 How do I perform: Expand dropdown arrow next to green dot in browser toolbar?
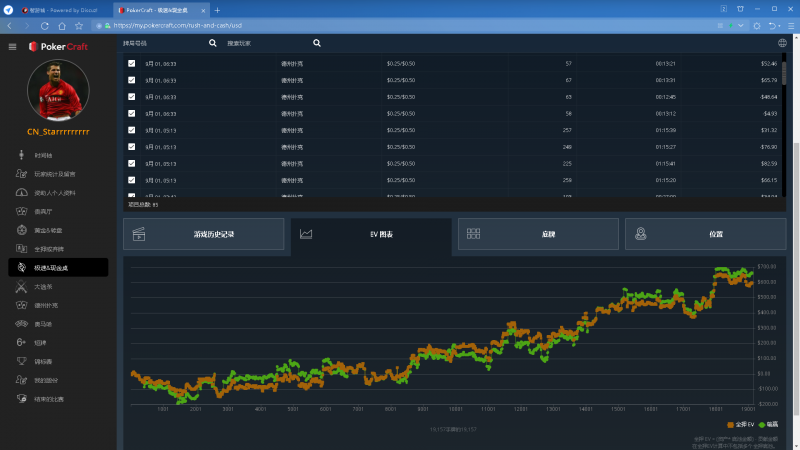[x=742, y=25]
